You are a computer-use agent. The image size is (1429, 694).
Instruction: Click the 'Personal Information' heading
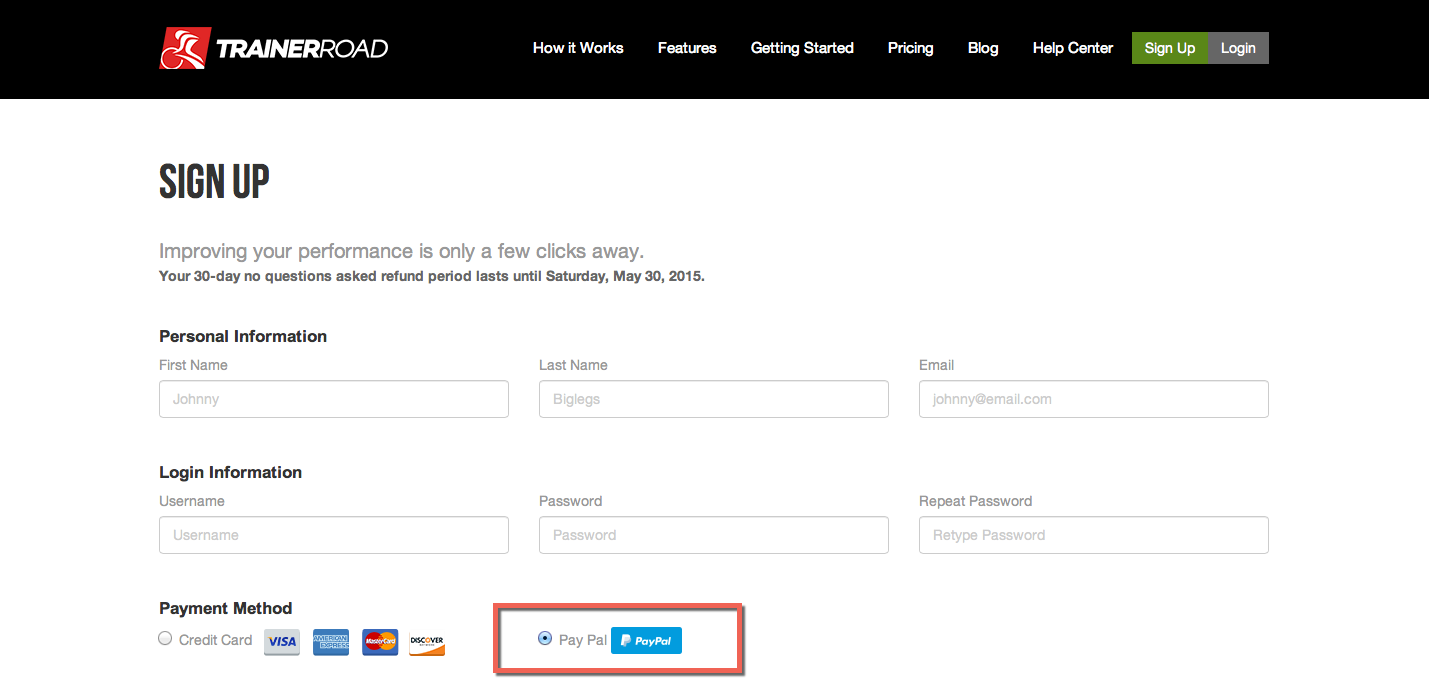243,336
